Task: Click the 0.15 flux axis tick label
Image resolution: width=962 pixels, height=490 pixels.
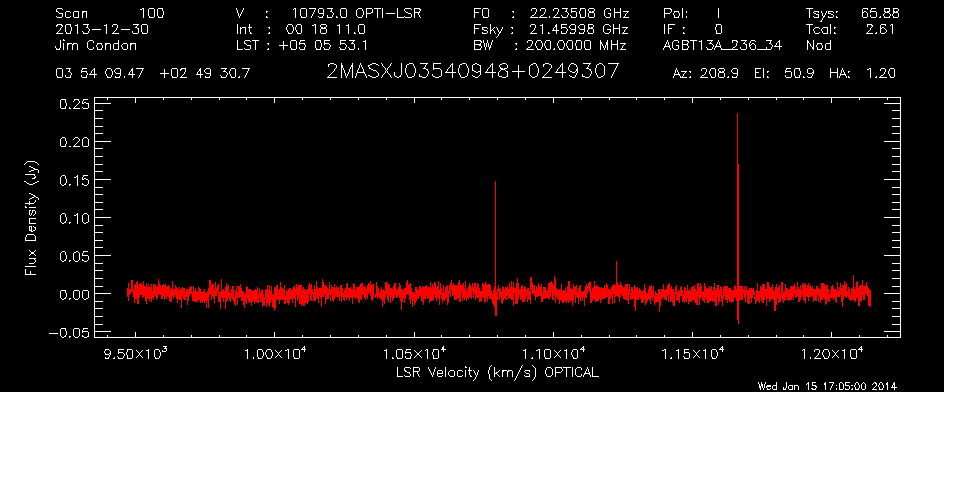Action: click(x=74, y=180)
